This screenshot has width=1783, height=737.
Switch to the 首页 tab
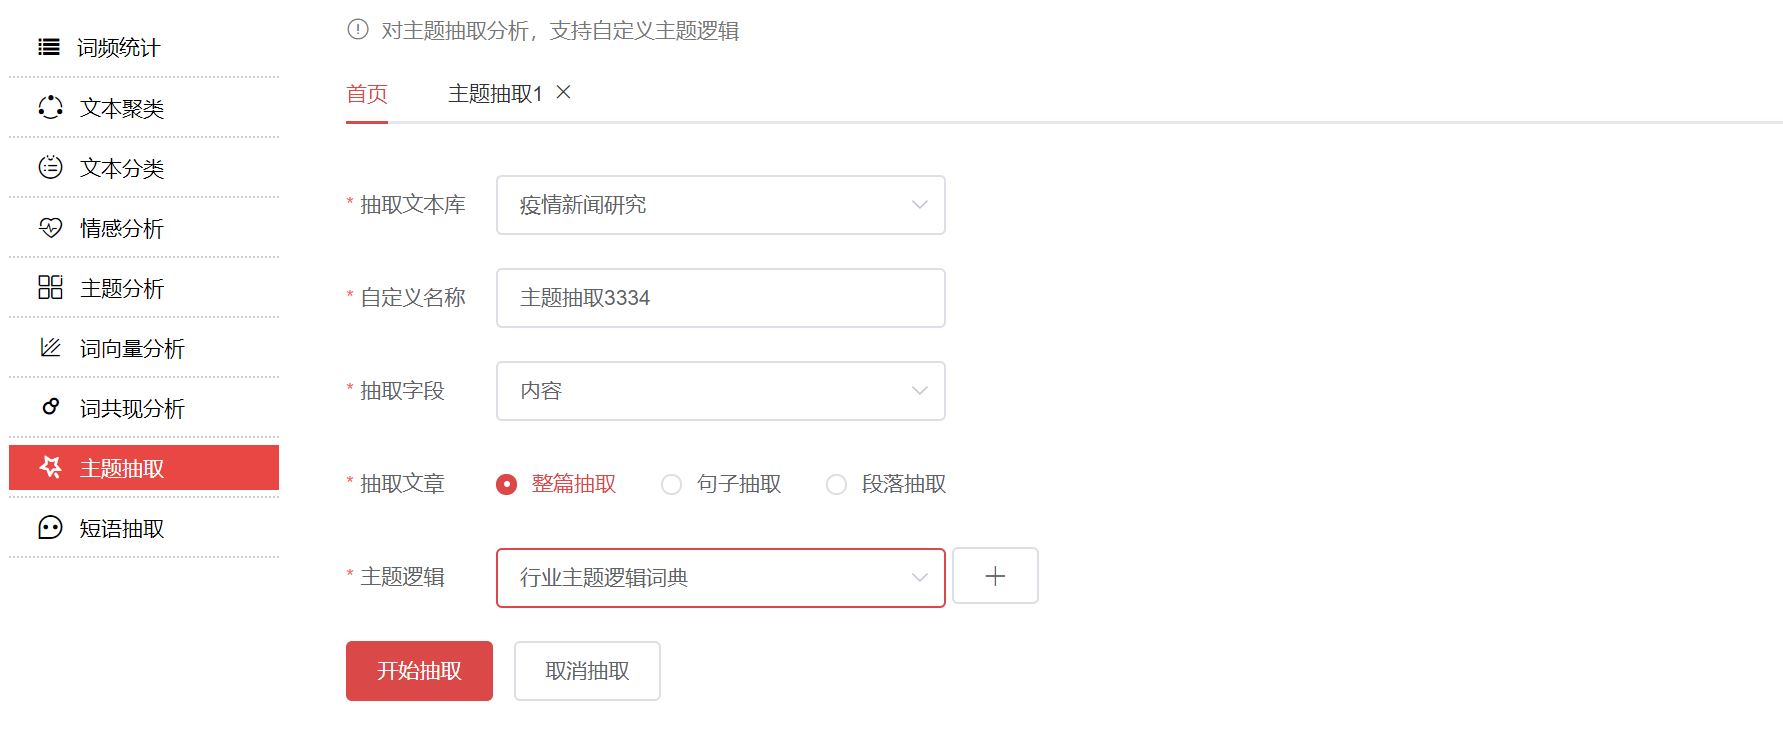[367, 94]
